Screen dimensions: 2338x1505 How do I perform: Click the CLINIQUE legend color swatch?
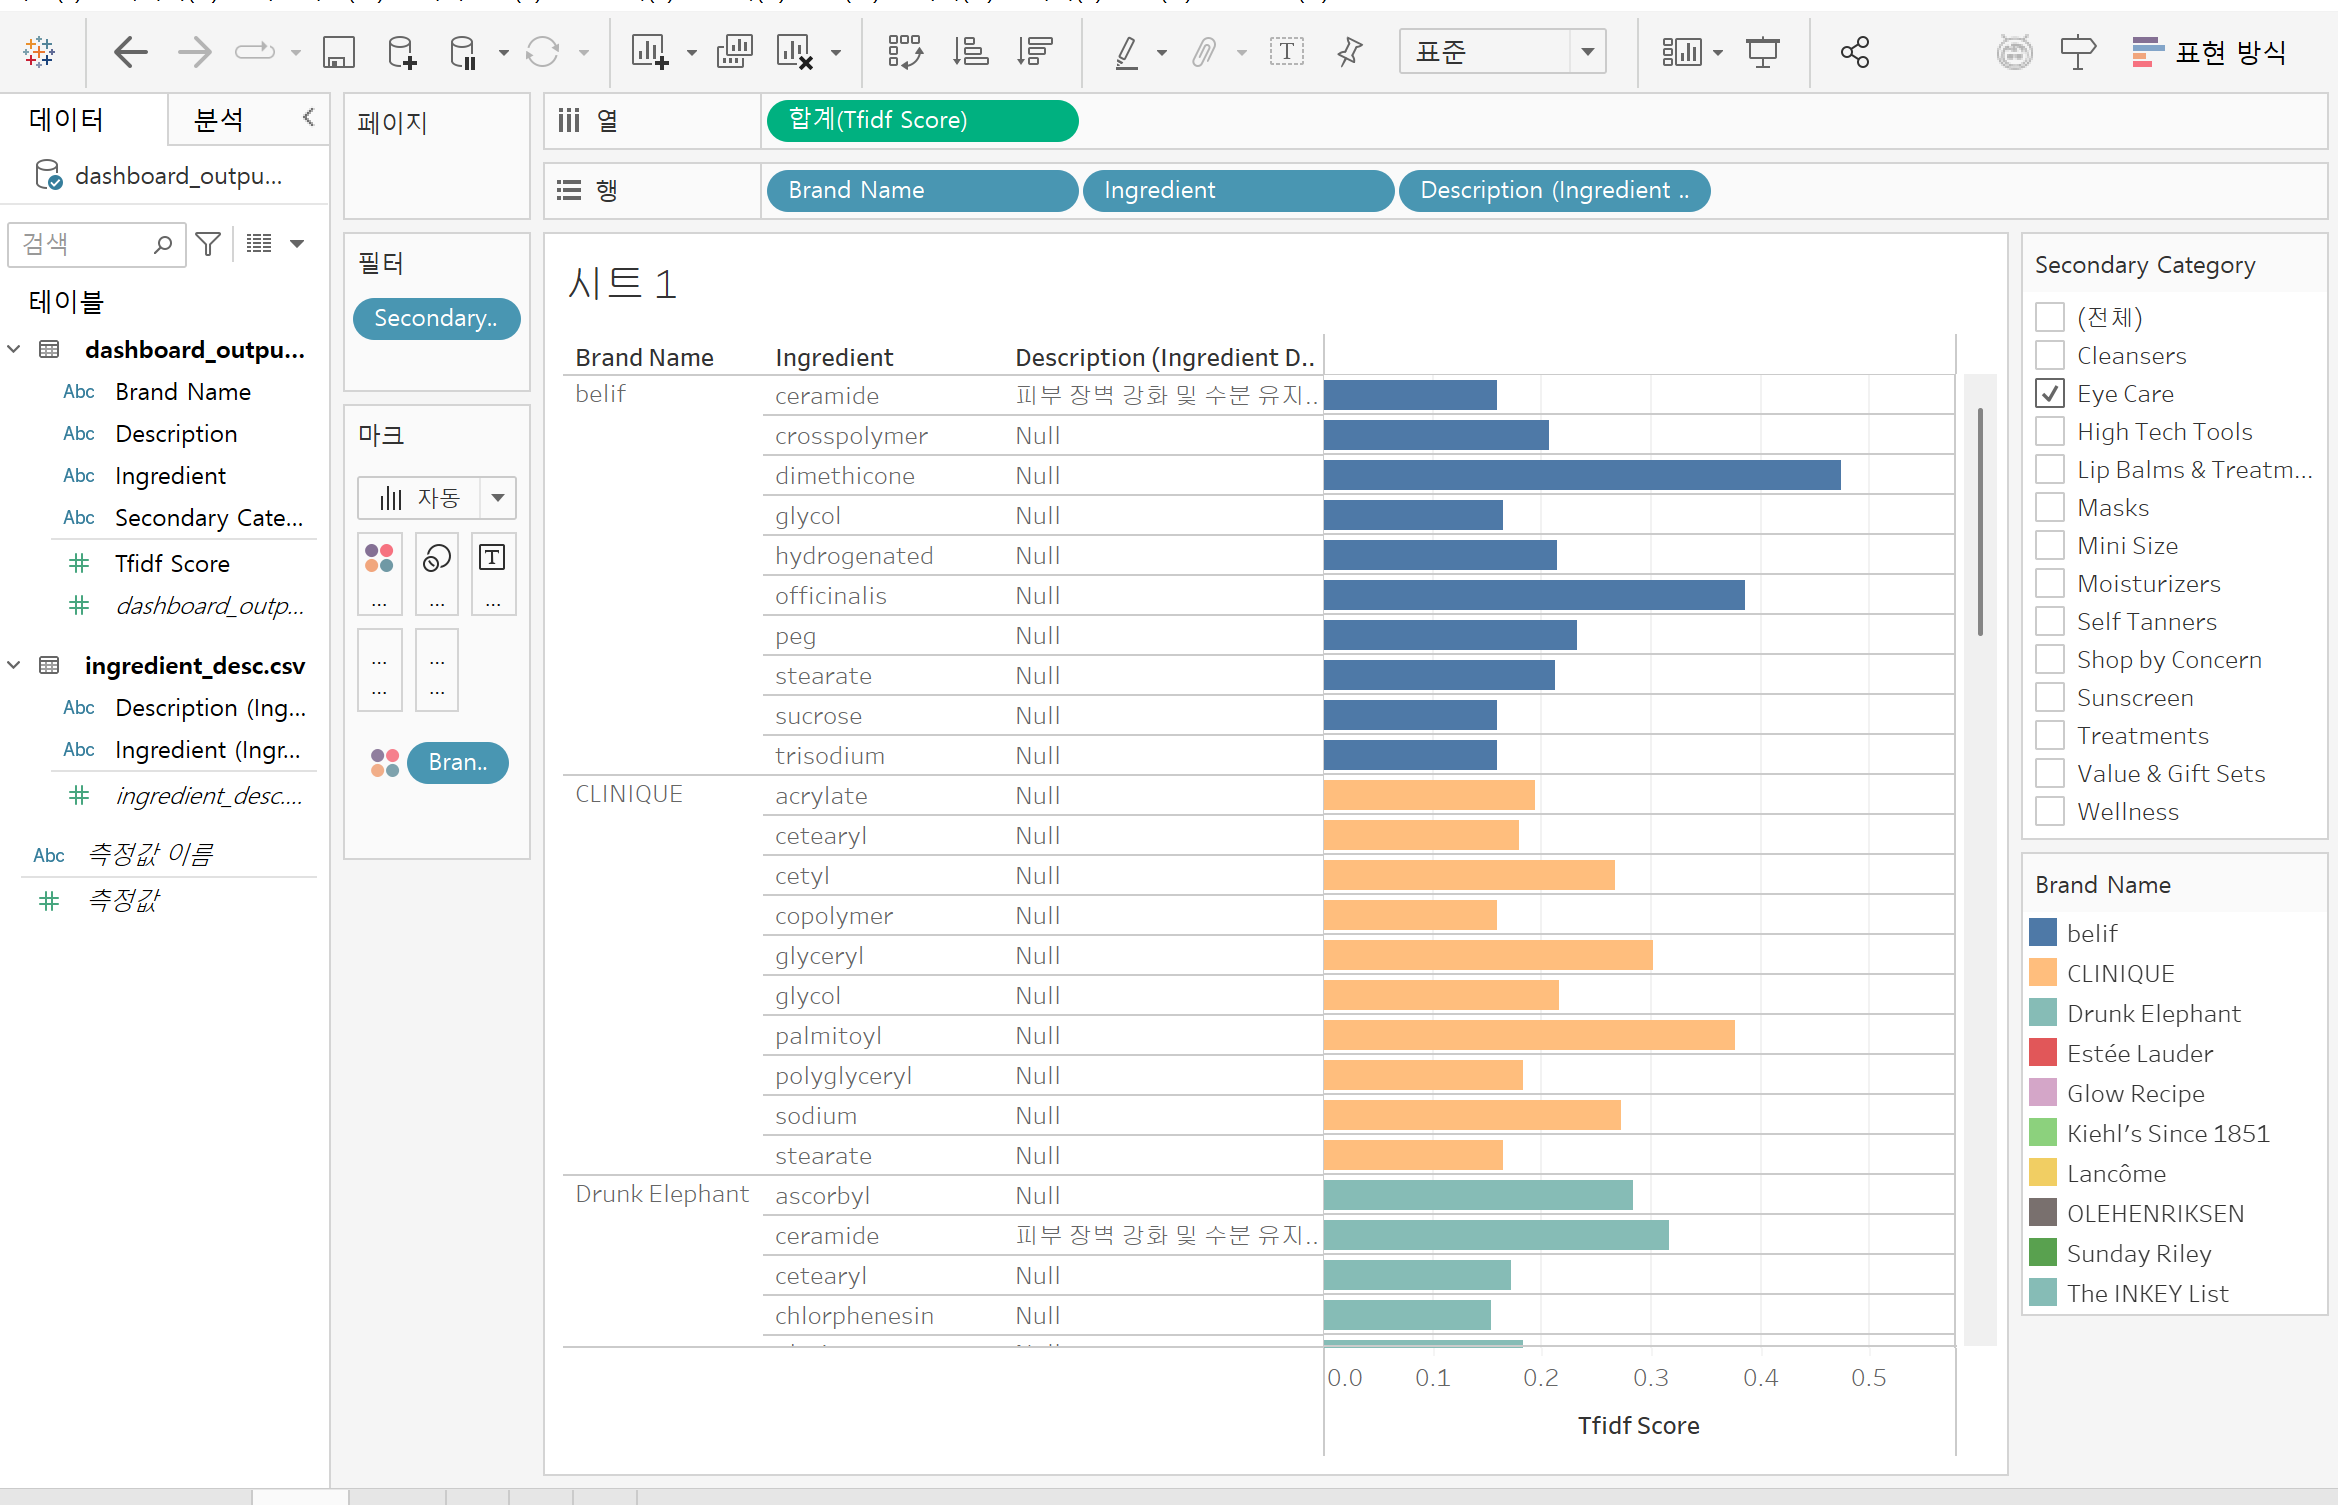click(x=2043, y=974)
